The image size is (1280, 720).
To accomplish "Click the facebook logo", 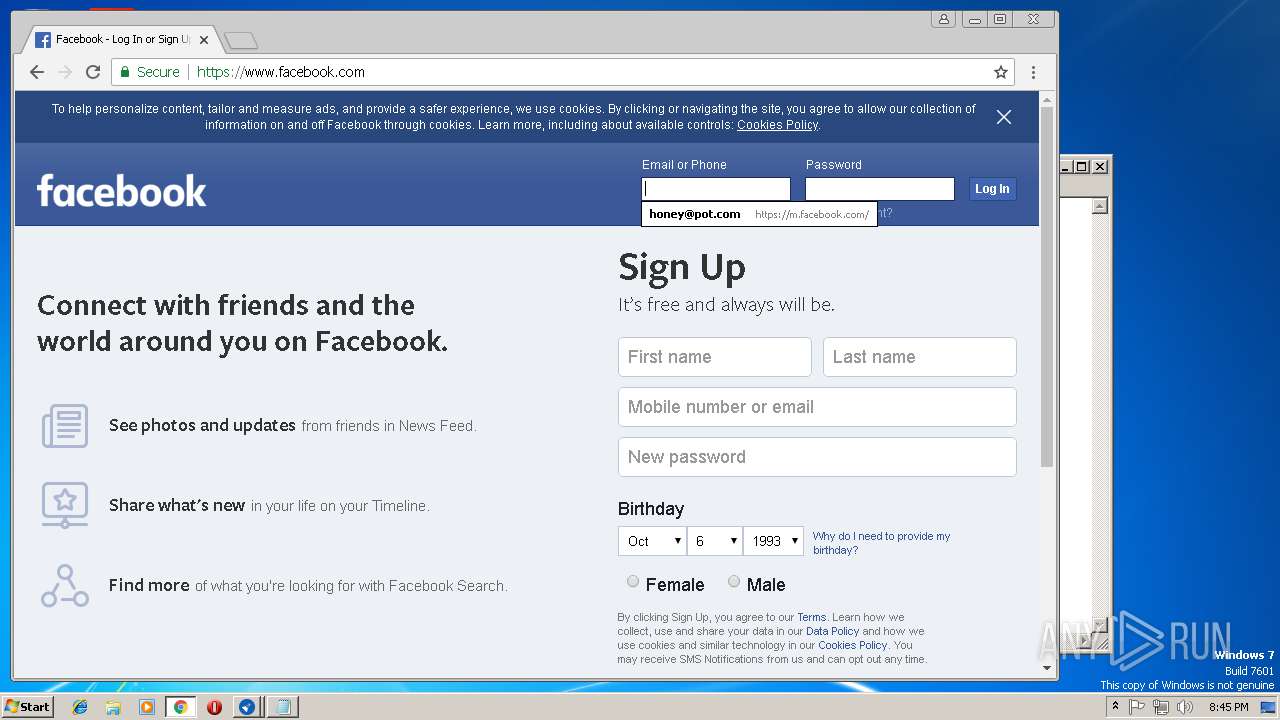I will [x=121, y=190].
